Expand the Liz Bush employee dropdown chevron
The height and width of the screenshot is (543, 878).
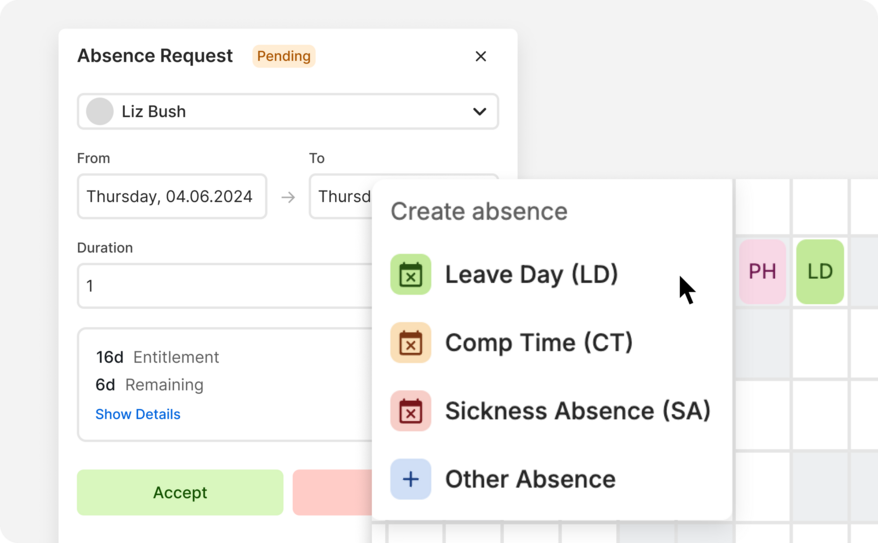coord(479,111)
